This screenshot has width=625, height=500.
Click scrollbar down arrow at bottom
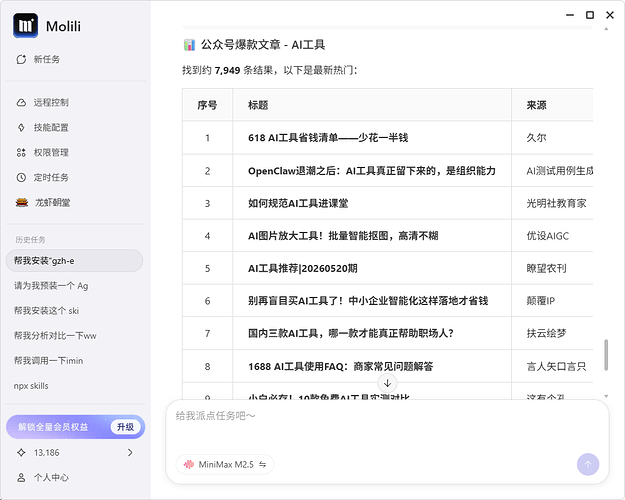pos(606,396)
